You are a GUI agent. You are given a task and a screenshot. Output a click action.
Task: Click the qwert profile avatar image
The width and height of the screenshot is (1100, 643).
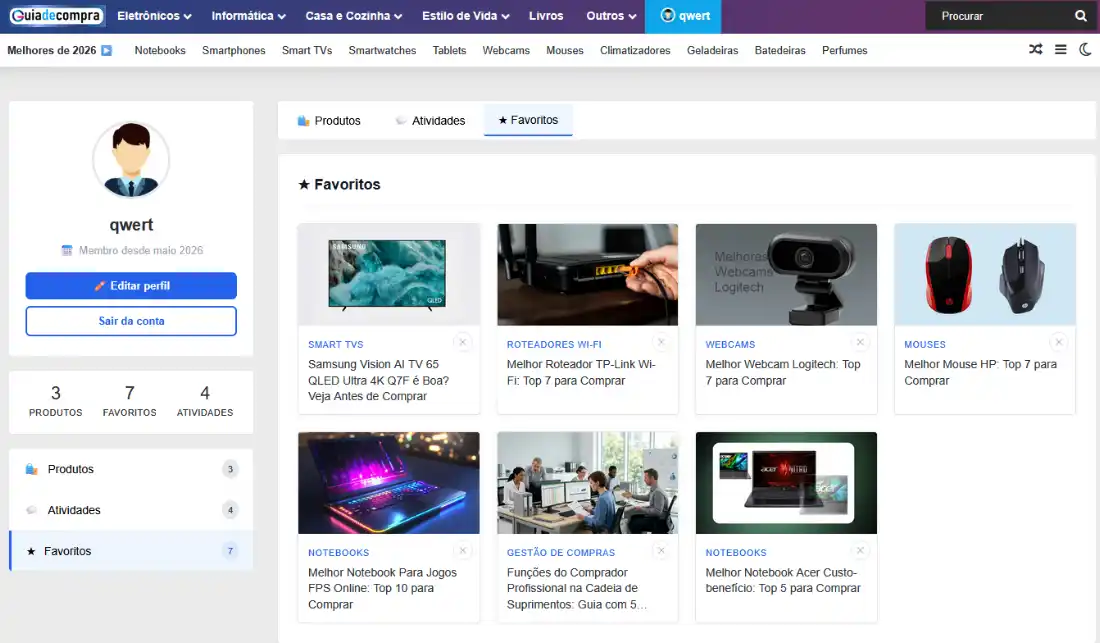click(130, 160)
